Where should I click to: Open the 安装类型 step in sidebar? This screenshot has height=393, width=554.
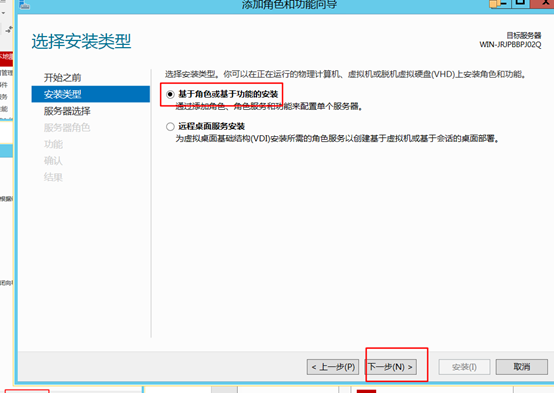[x=90, y=94]
